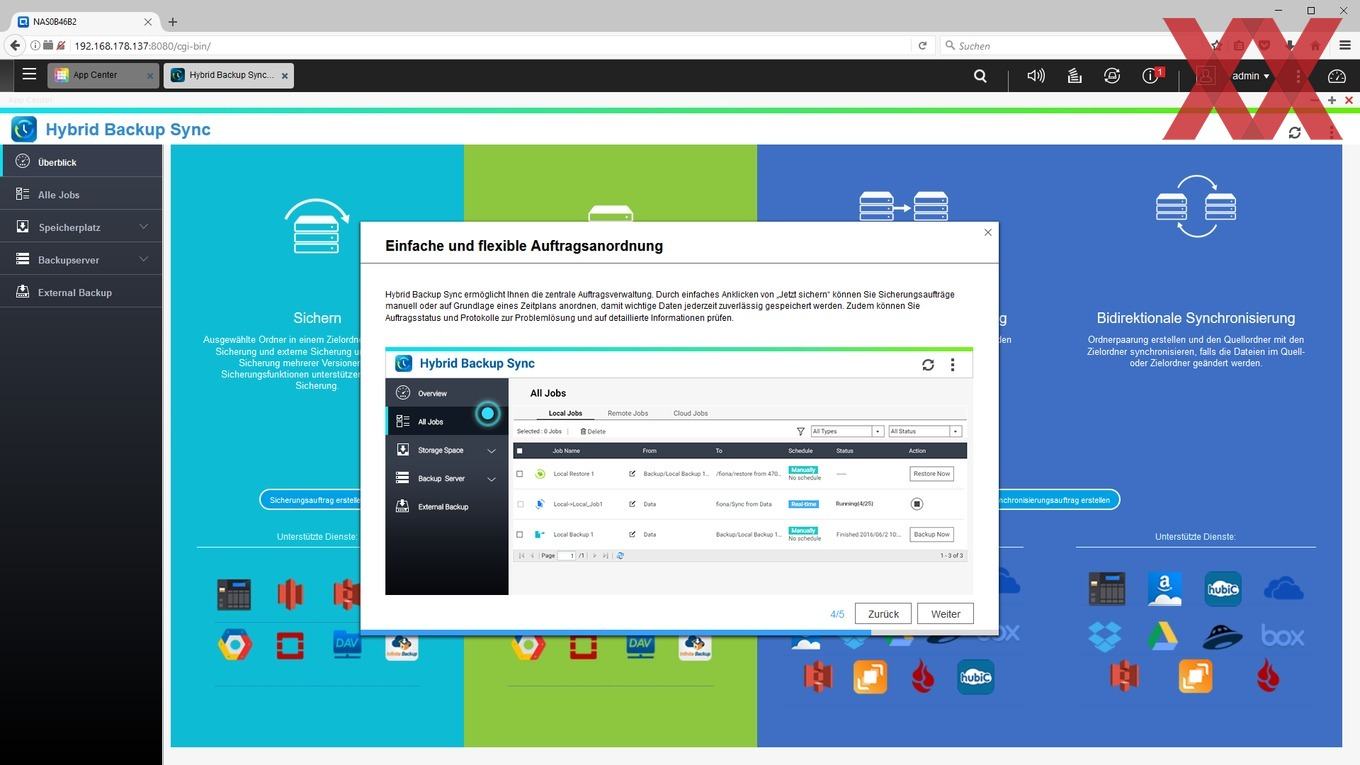
Task: Click the Zurück button
Action: click(x=883, y=614)
